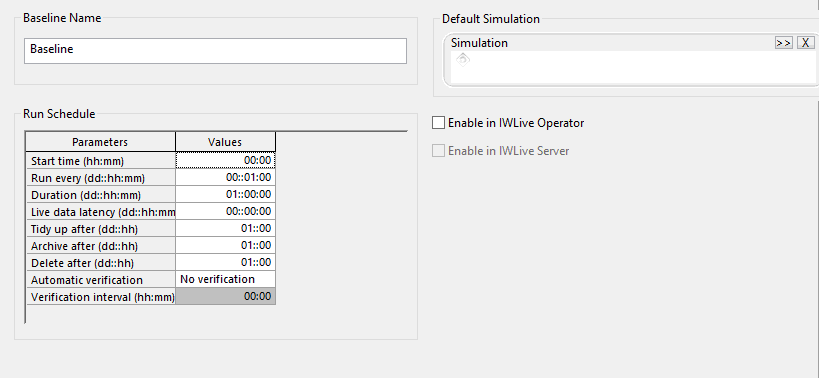
Task: Select the Tidy up after value cell
Action: [226, 228]
